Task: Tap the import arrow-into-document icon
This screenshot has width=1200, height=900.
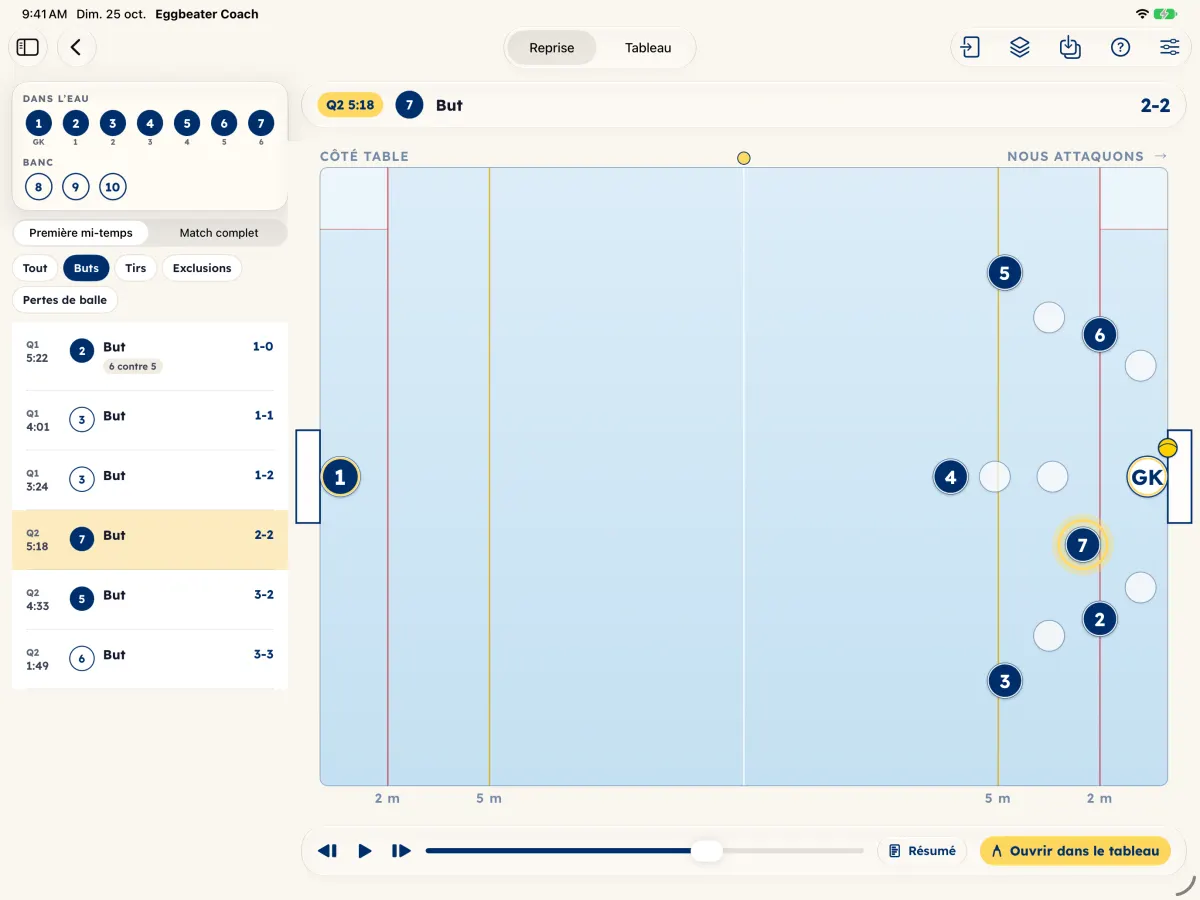Action: [x=970, y=47]
